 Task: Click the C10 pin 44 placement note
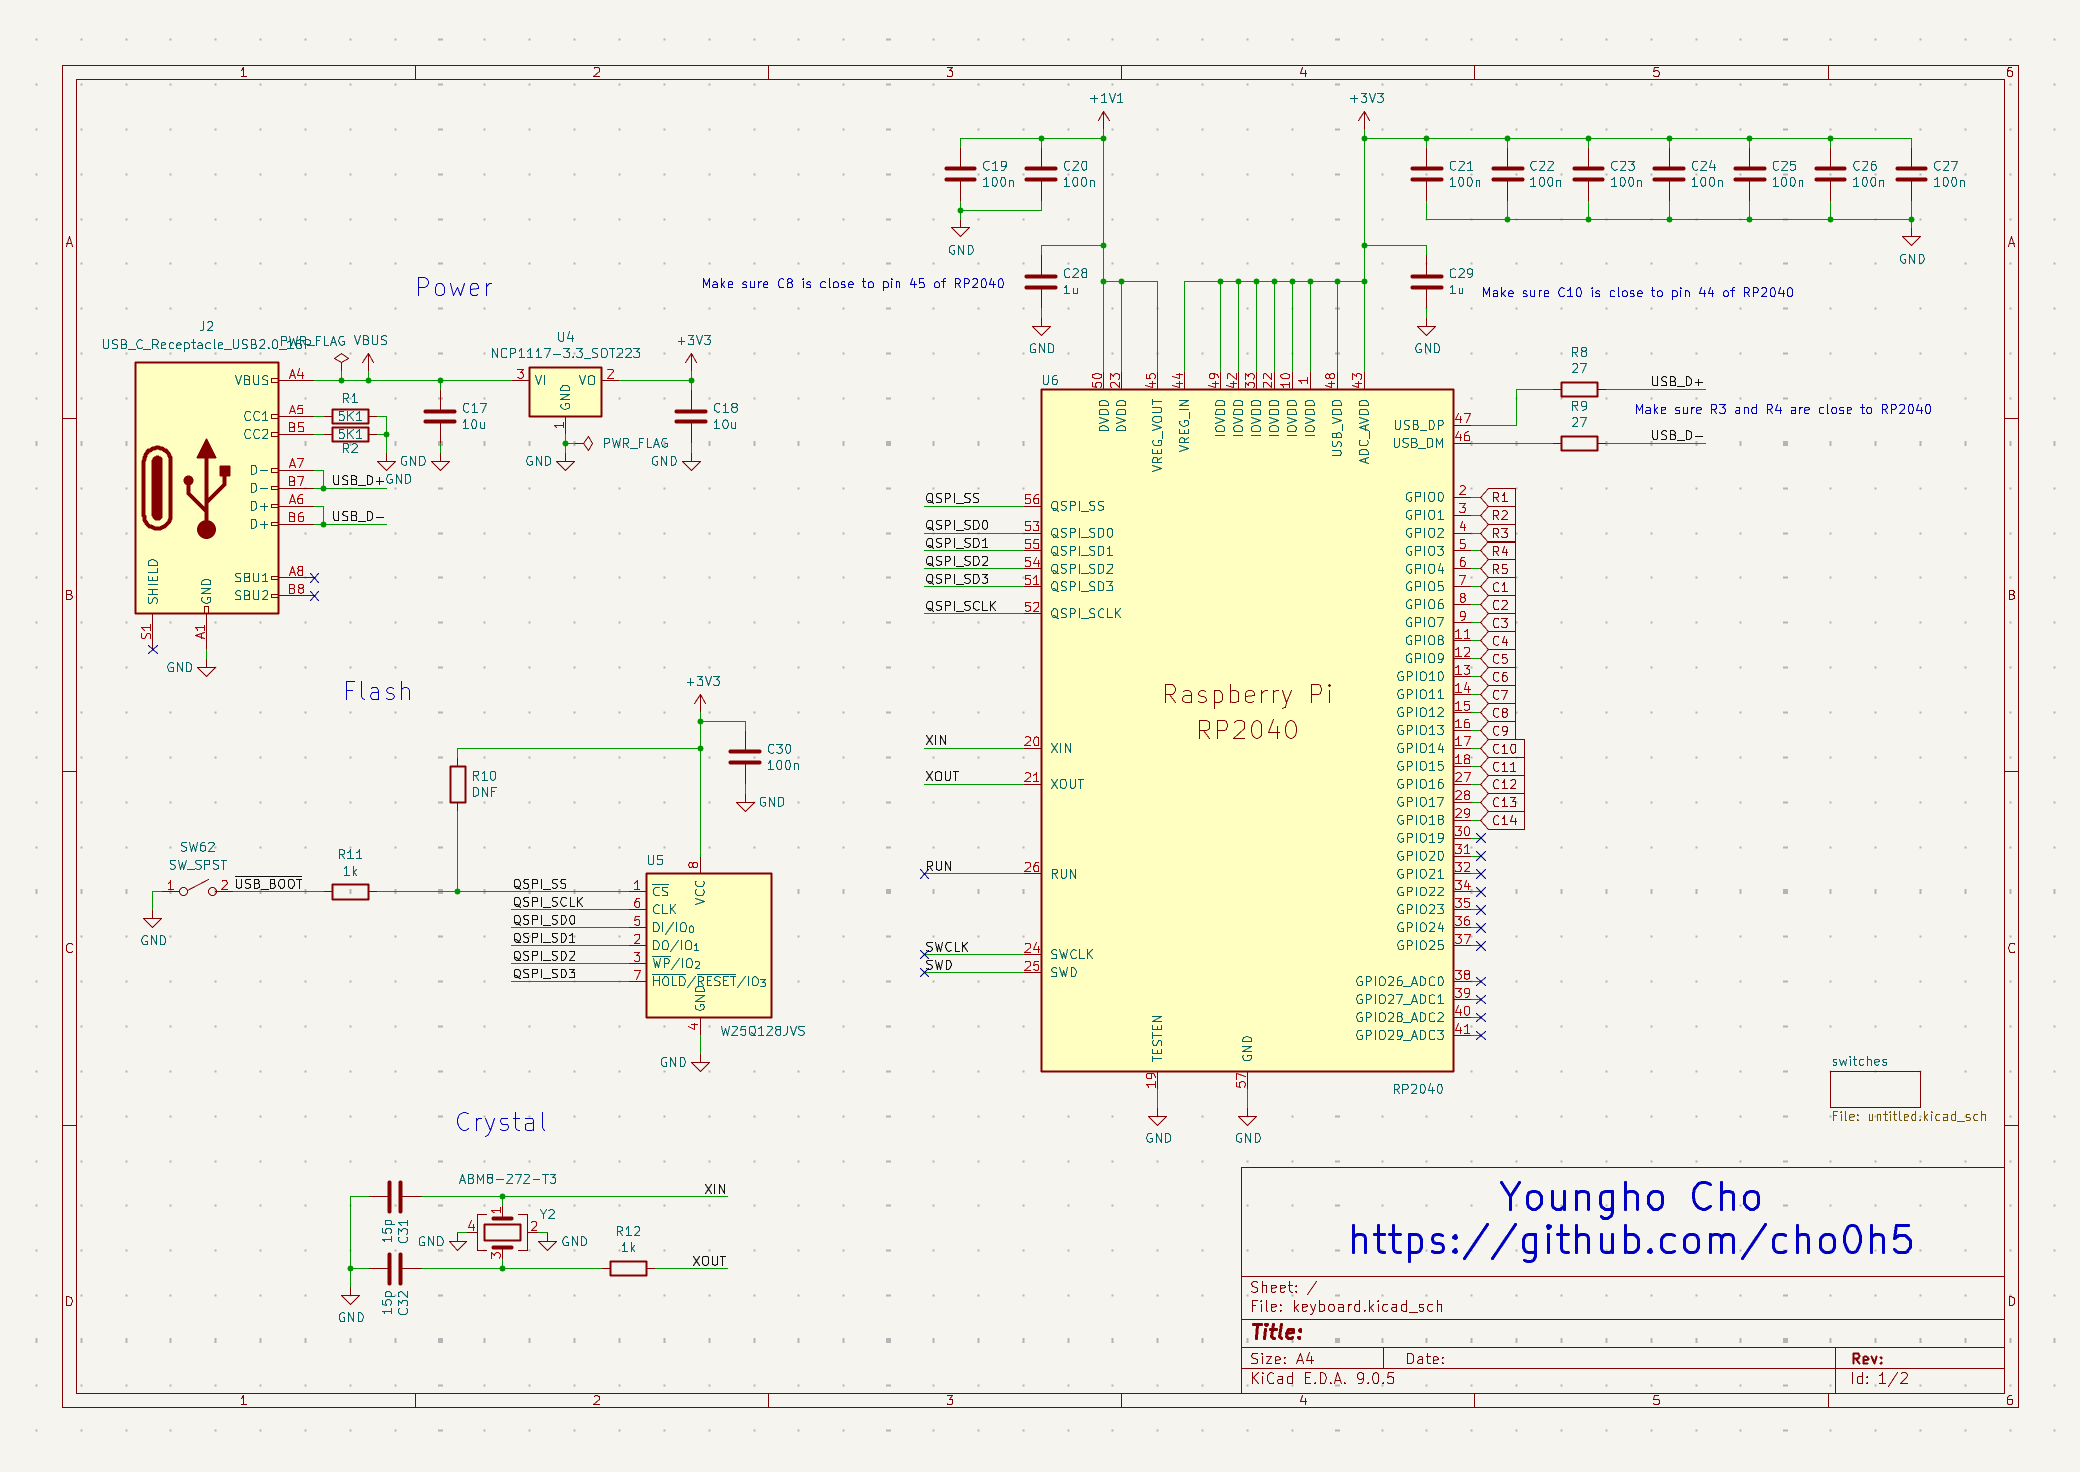(x=1637, y=292)
